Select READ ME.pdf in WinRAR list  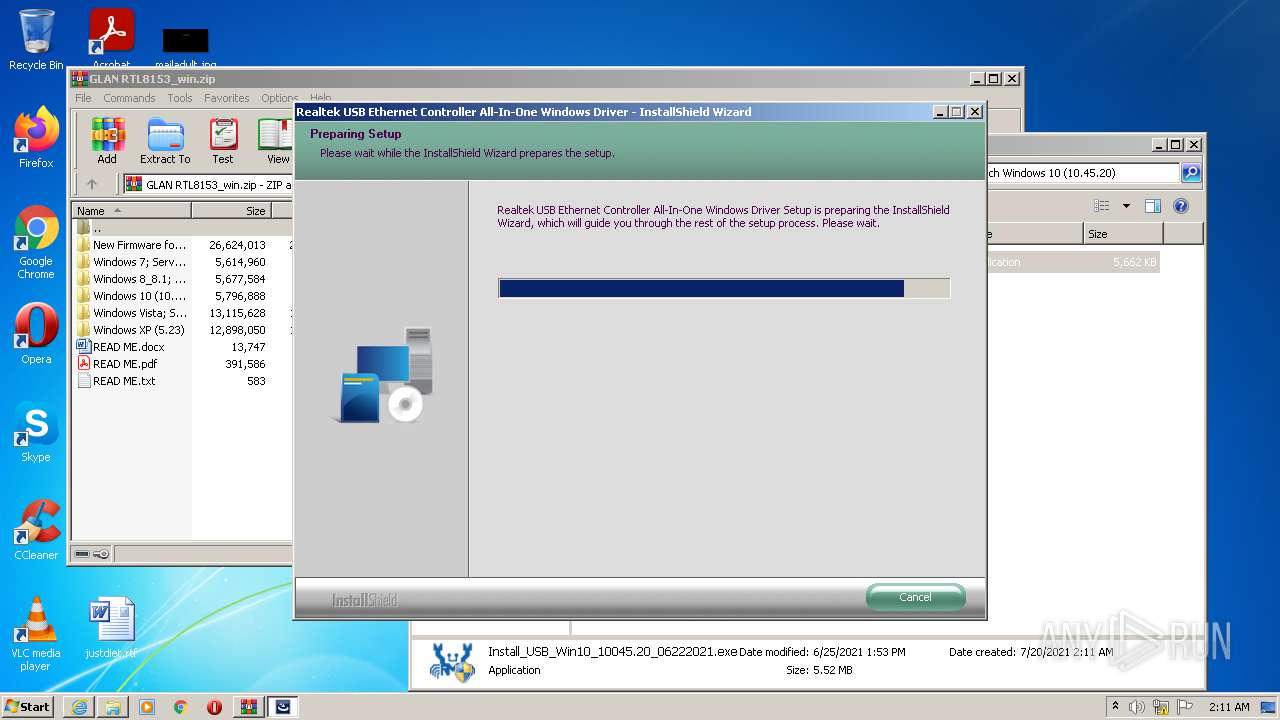182,364
